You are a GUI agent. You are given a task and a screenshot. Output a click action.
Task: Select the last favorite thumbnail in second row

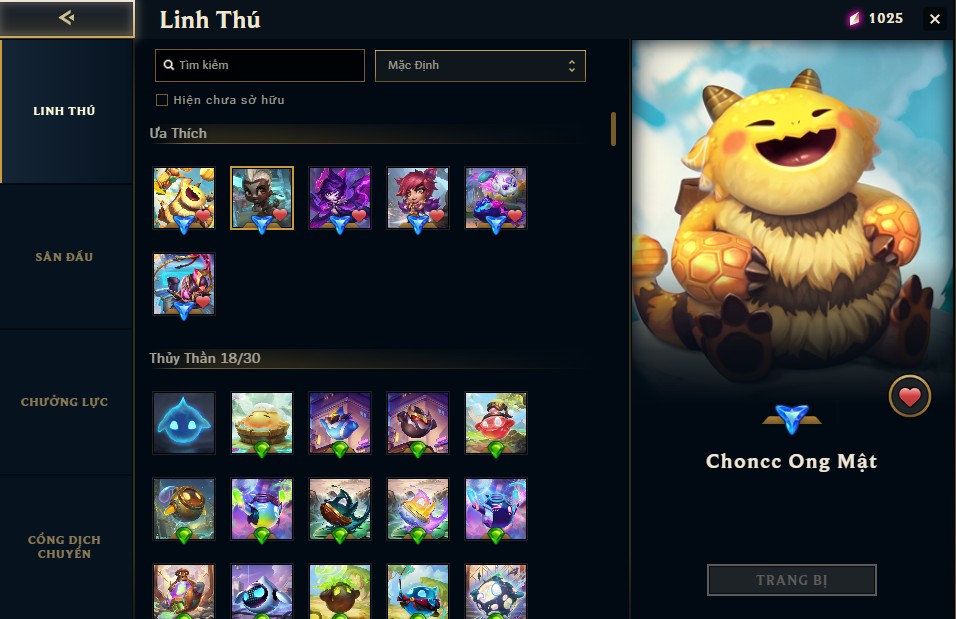184,284
